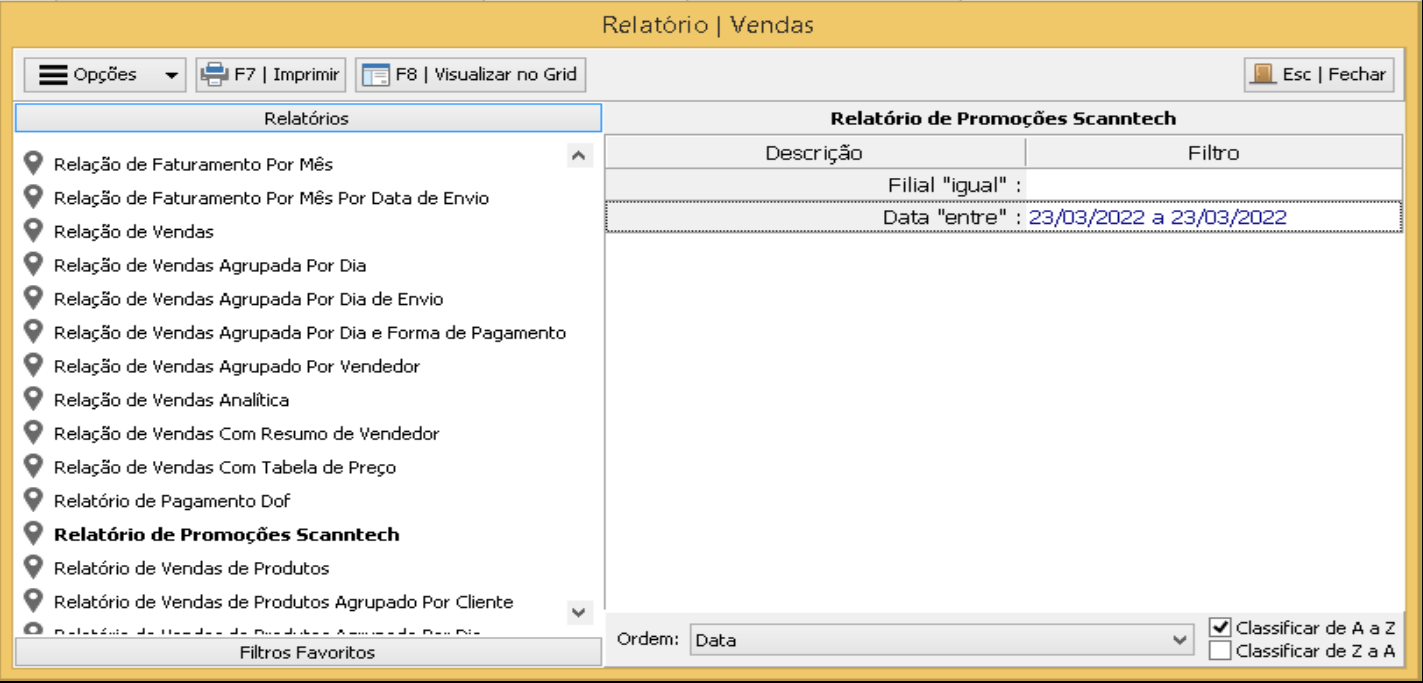Enable Classificar de Z a A checkbox
1423x683 pixels.
point(1219,651)
